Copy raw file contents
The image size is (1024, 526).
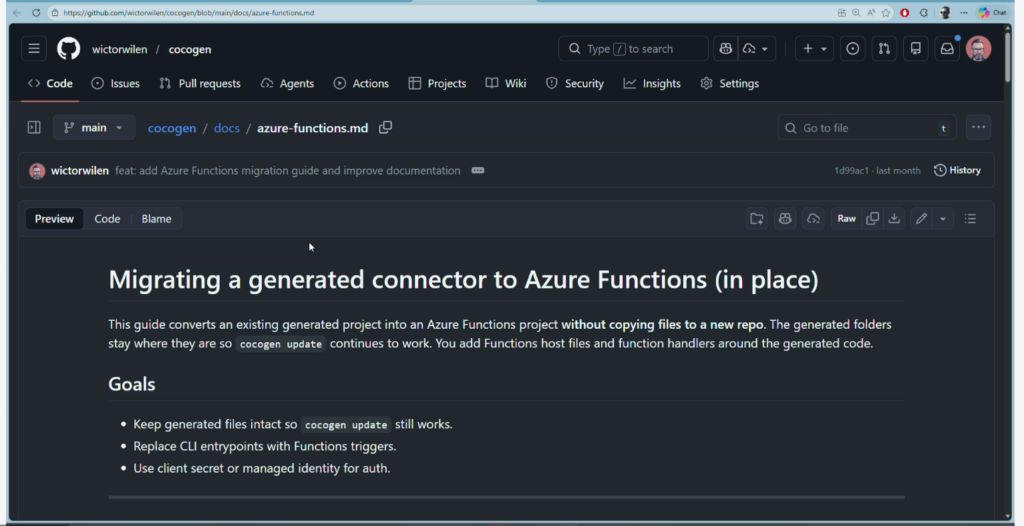(872, 219)
